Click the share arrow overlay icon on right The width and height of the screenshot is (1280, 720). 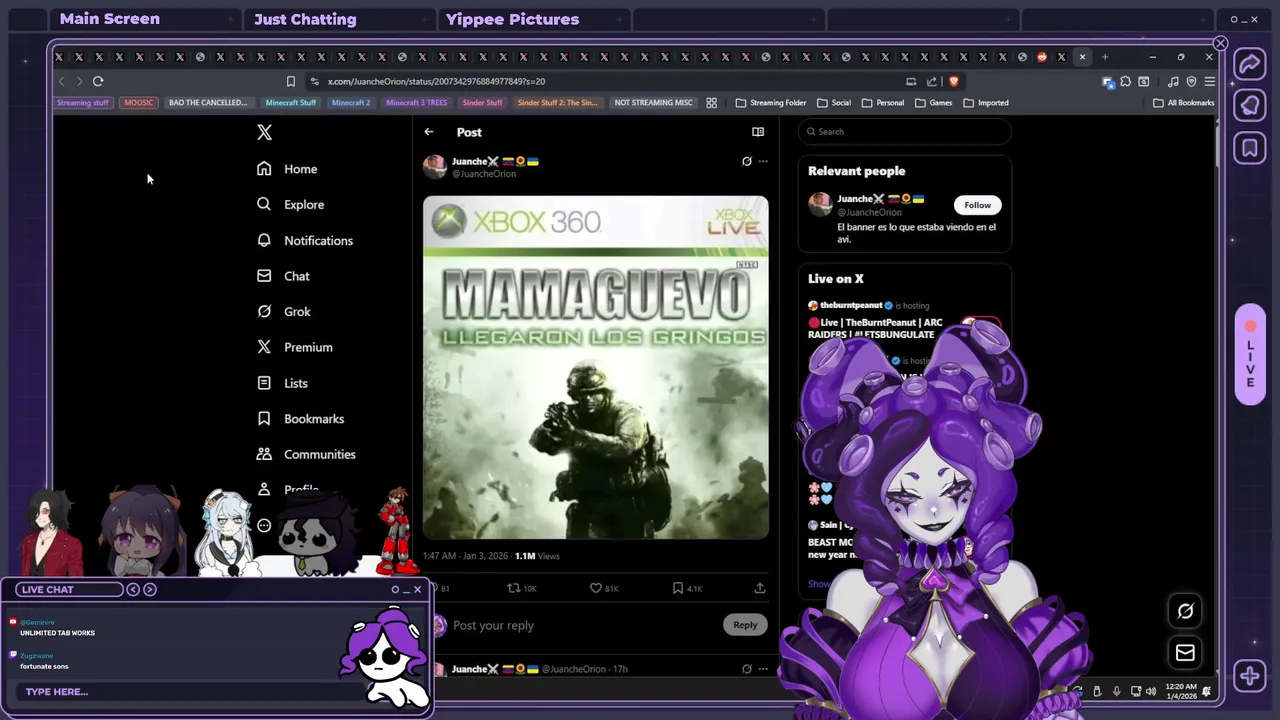[x=1249, y=65]
